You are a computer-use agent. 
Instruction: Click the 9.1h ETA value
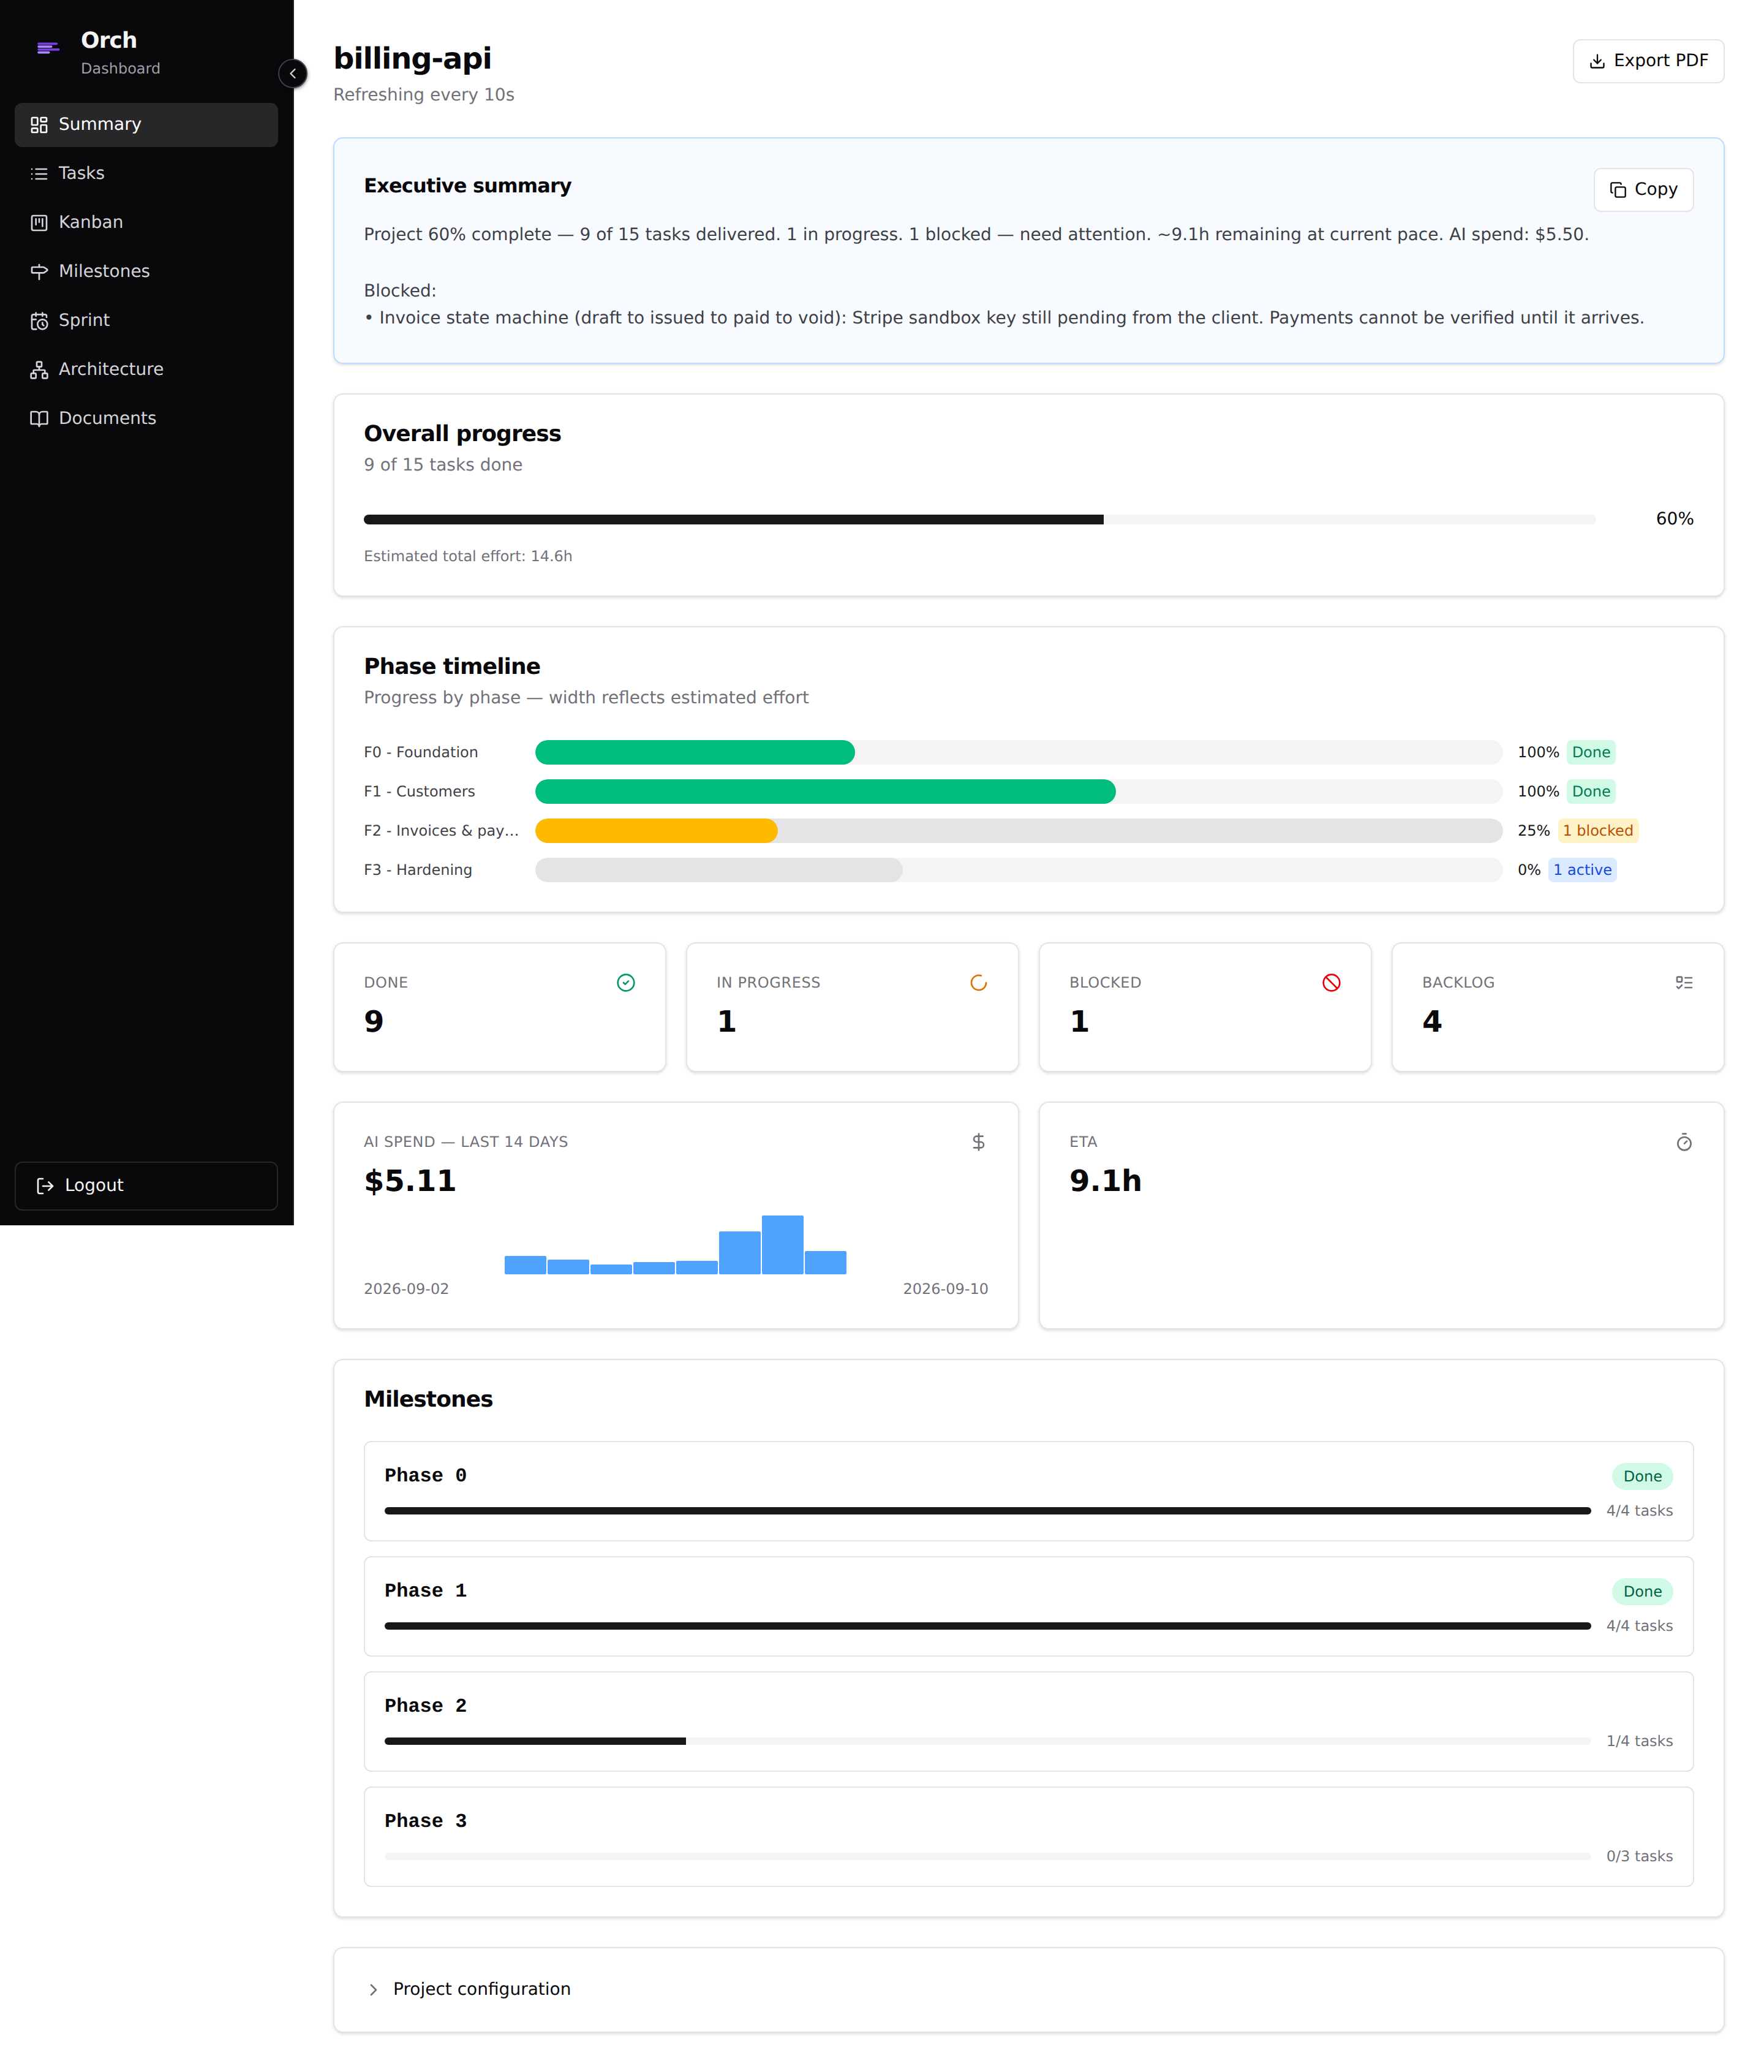point(1105,1181)
